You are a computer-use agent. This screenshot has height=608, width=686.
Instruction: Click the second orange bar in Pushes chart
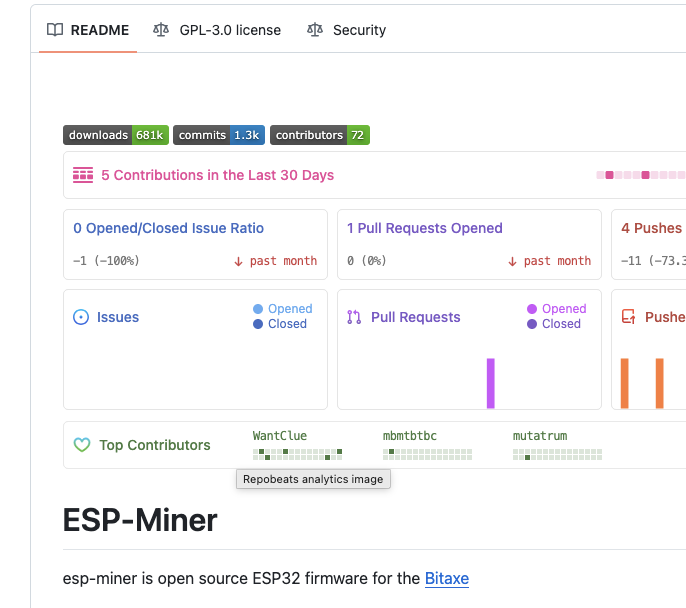(660, 384)
